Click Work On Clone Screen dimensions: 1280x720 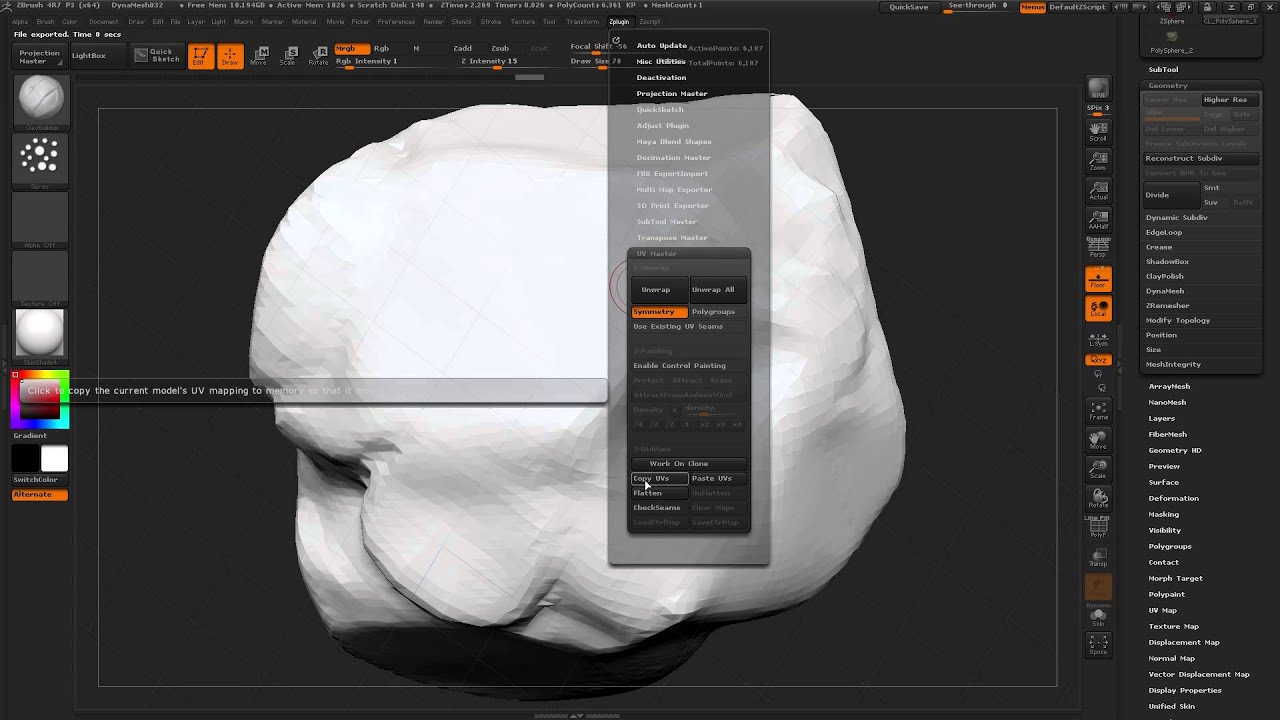point(688,464)
